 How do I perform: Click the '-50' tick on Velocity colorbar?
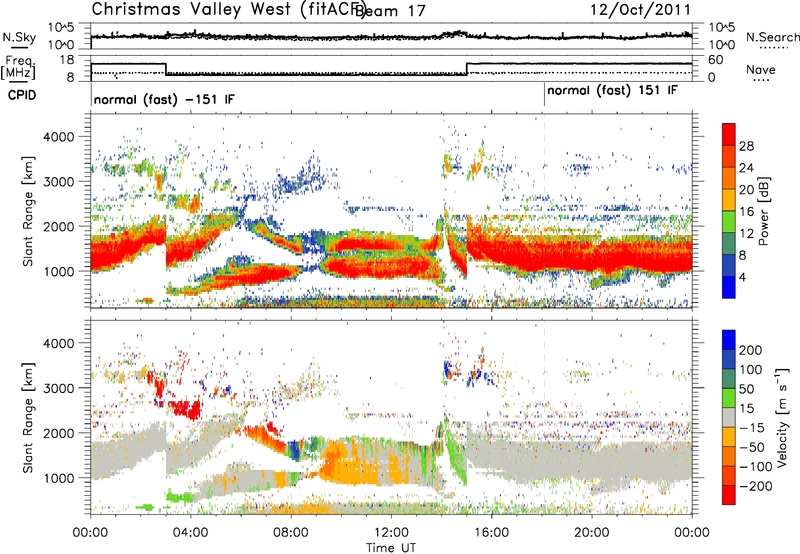[752, 447]
